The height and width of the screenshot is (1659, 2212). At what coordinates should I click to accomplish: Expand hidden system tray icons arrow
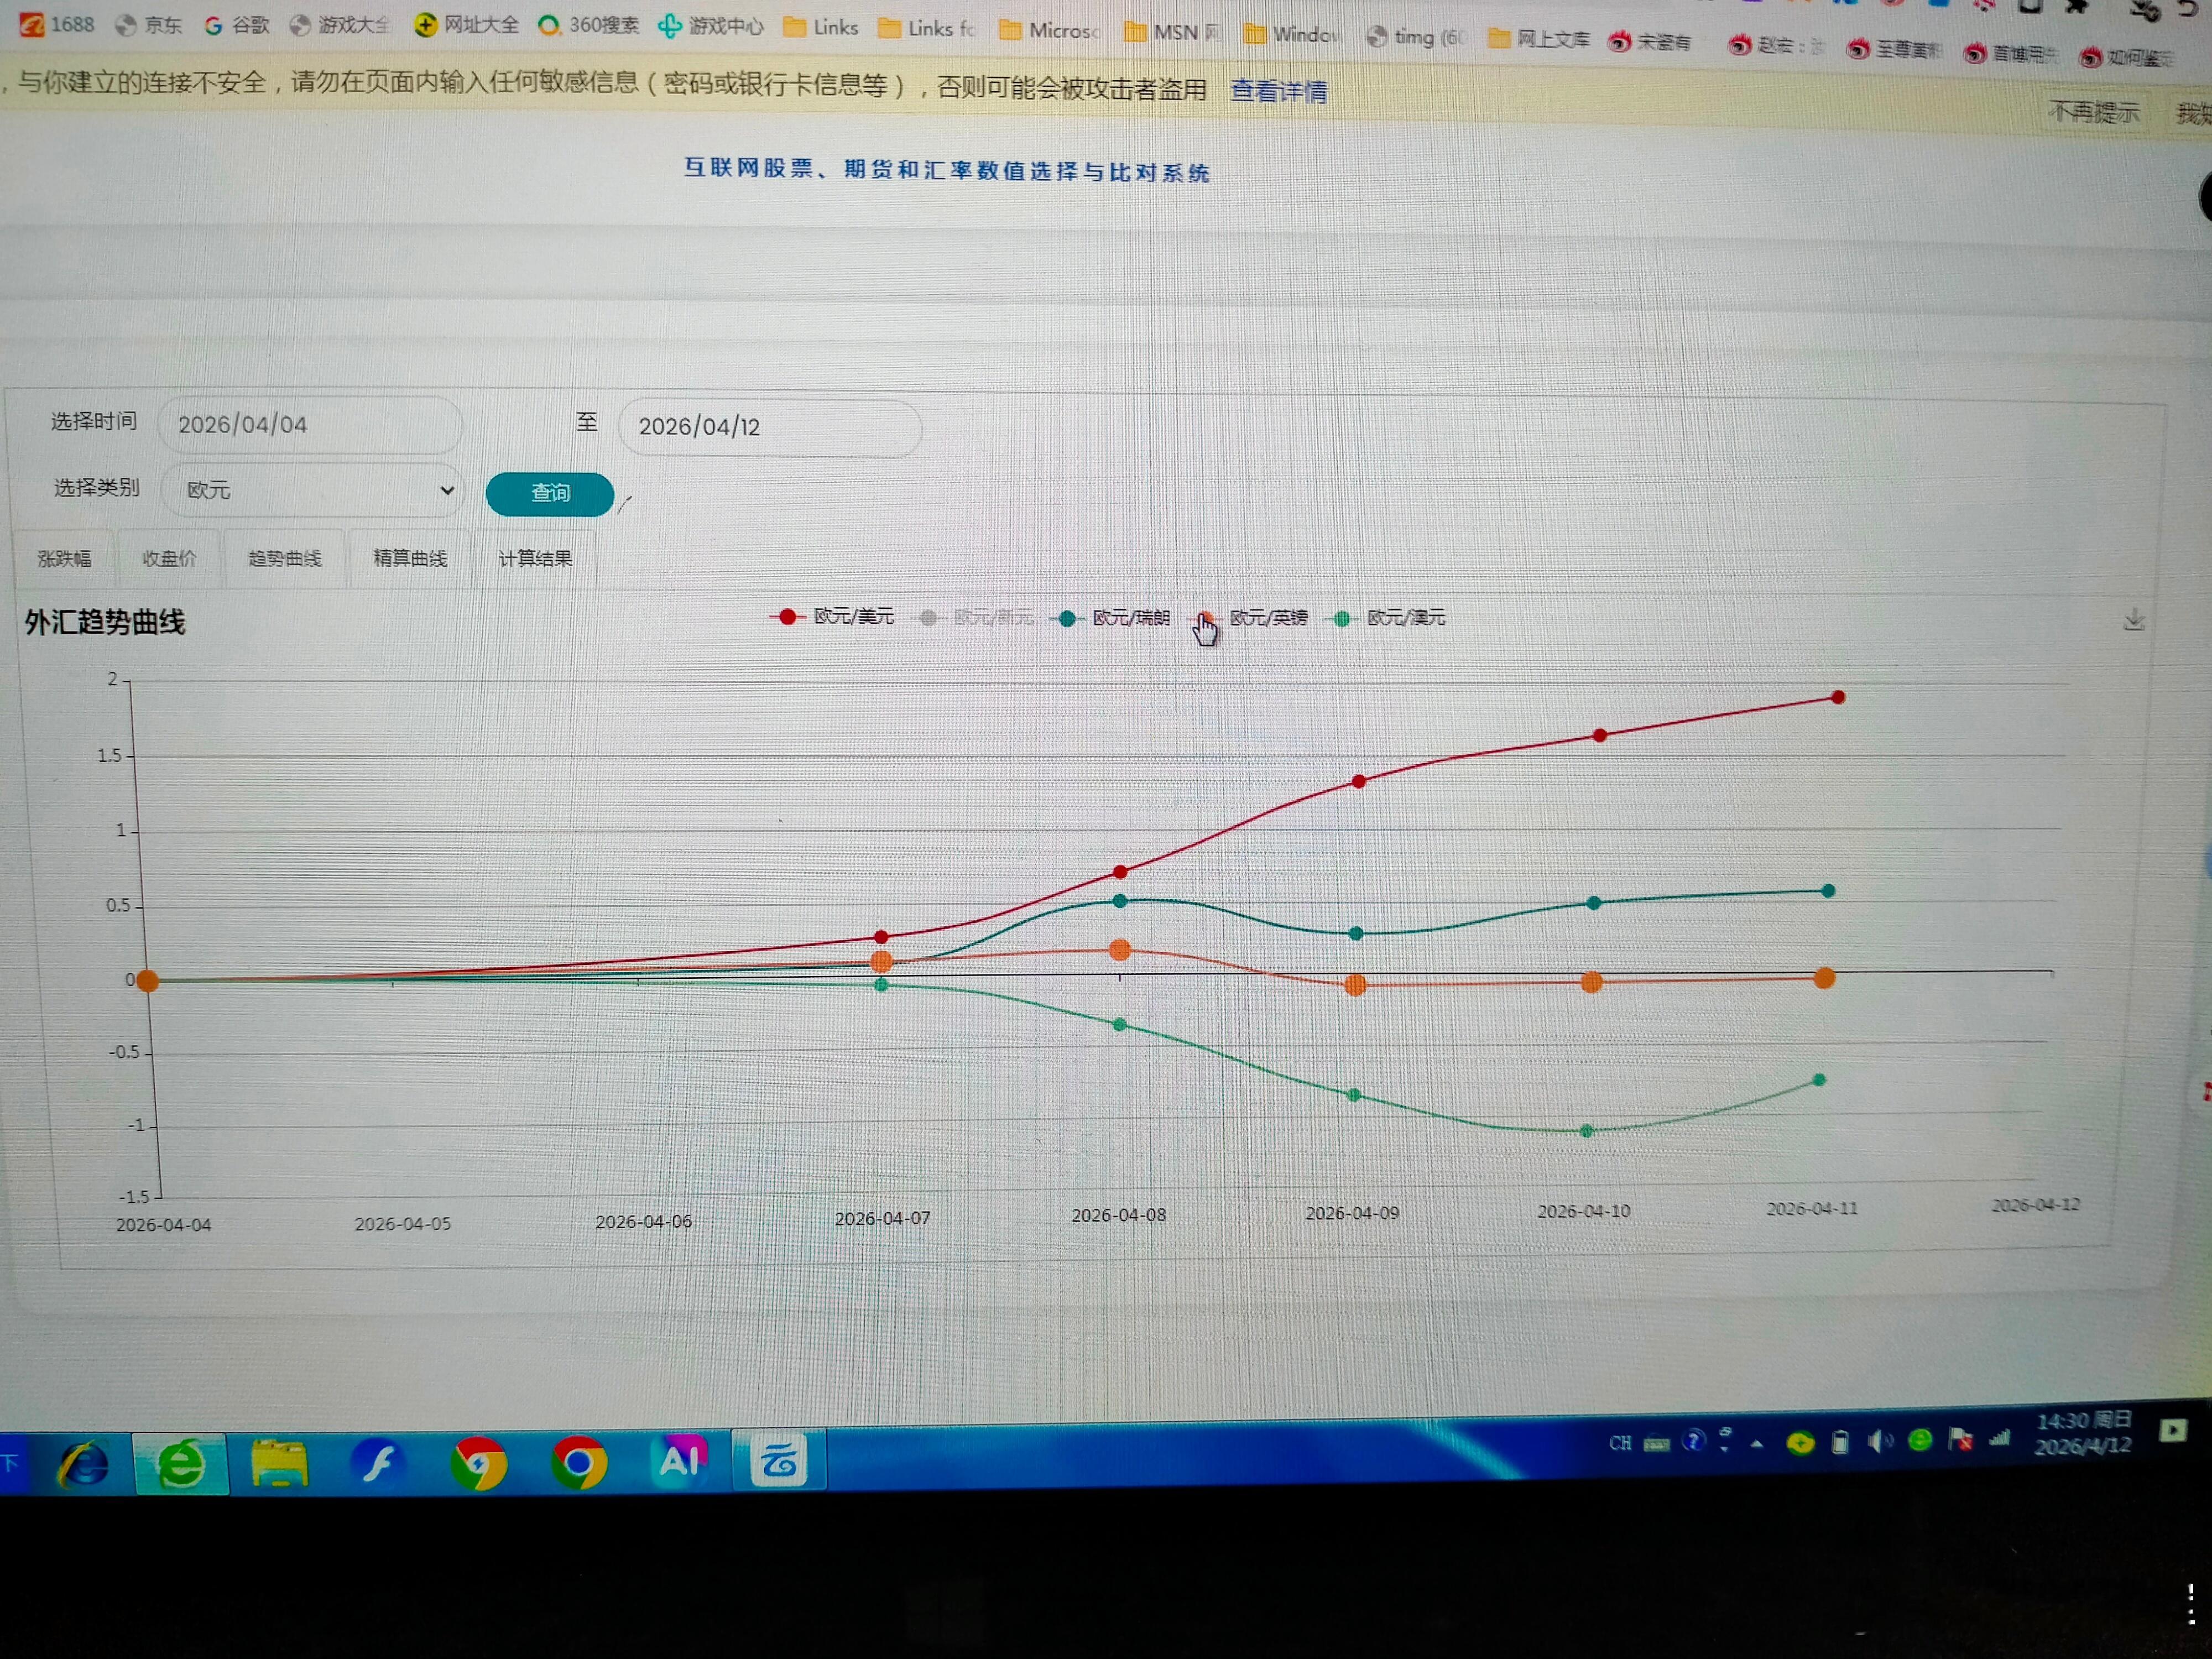coord(1757,1443)
